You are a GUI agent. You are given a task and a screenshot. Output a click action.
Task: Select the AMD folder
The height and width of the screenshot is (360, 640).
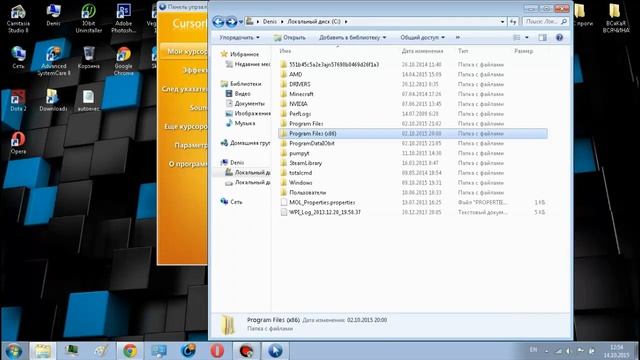coord(413,74)
